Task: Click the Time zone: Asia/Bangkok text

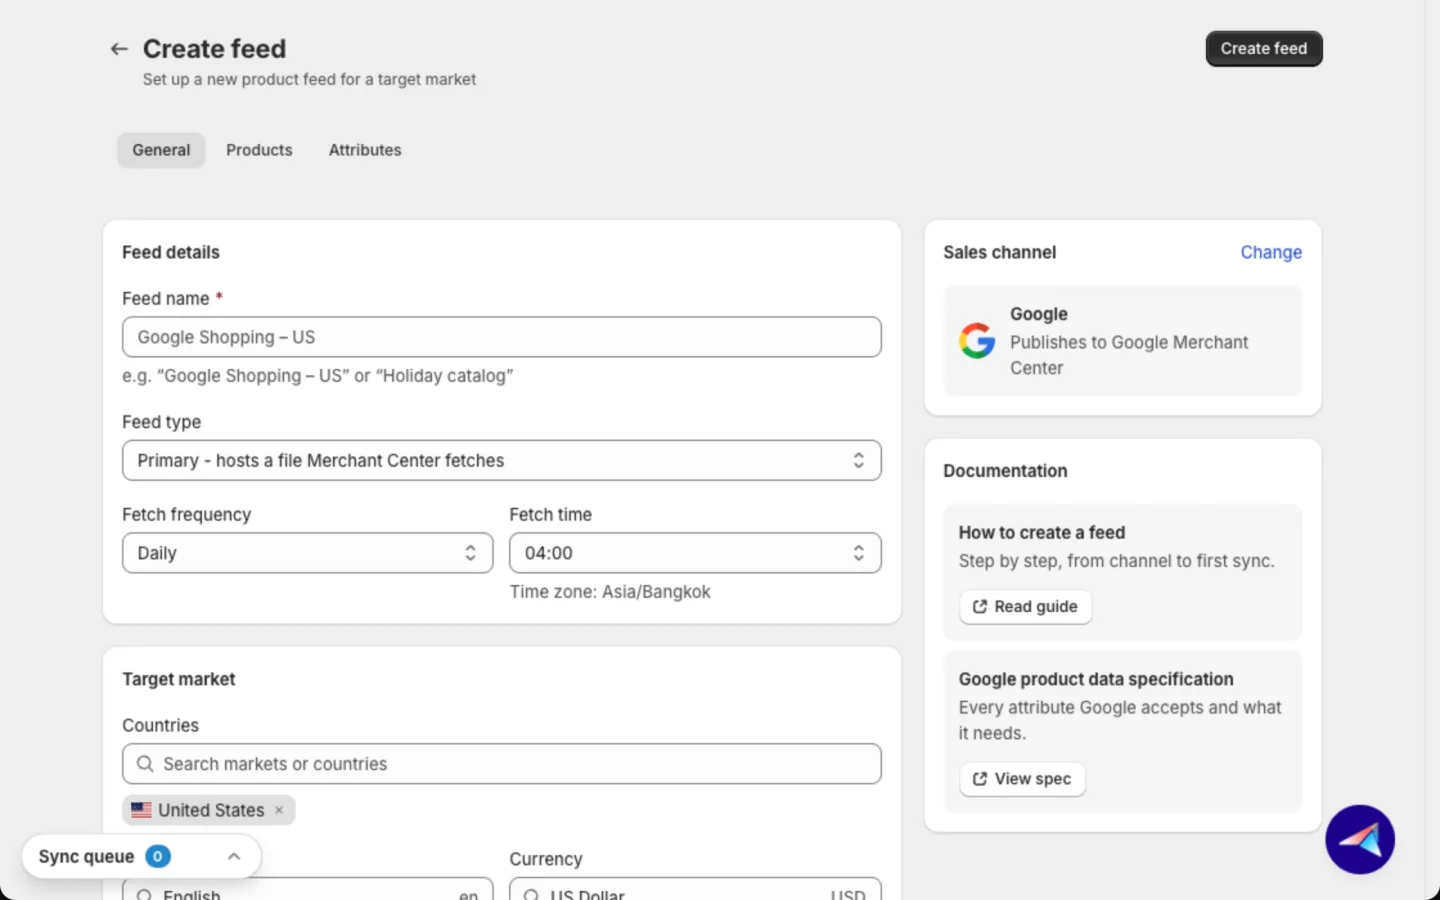Action: point(610,592)
